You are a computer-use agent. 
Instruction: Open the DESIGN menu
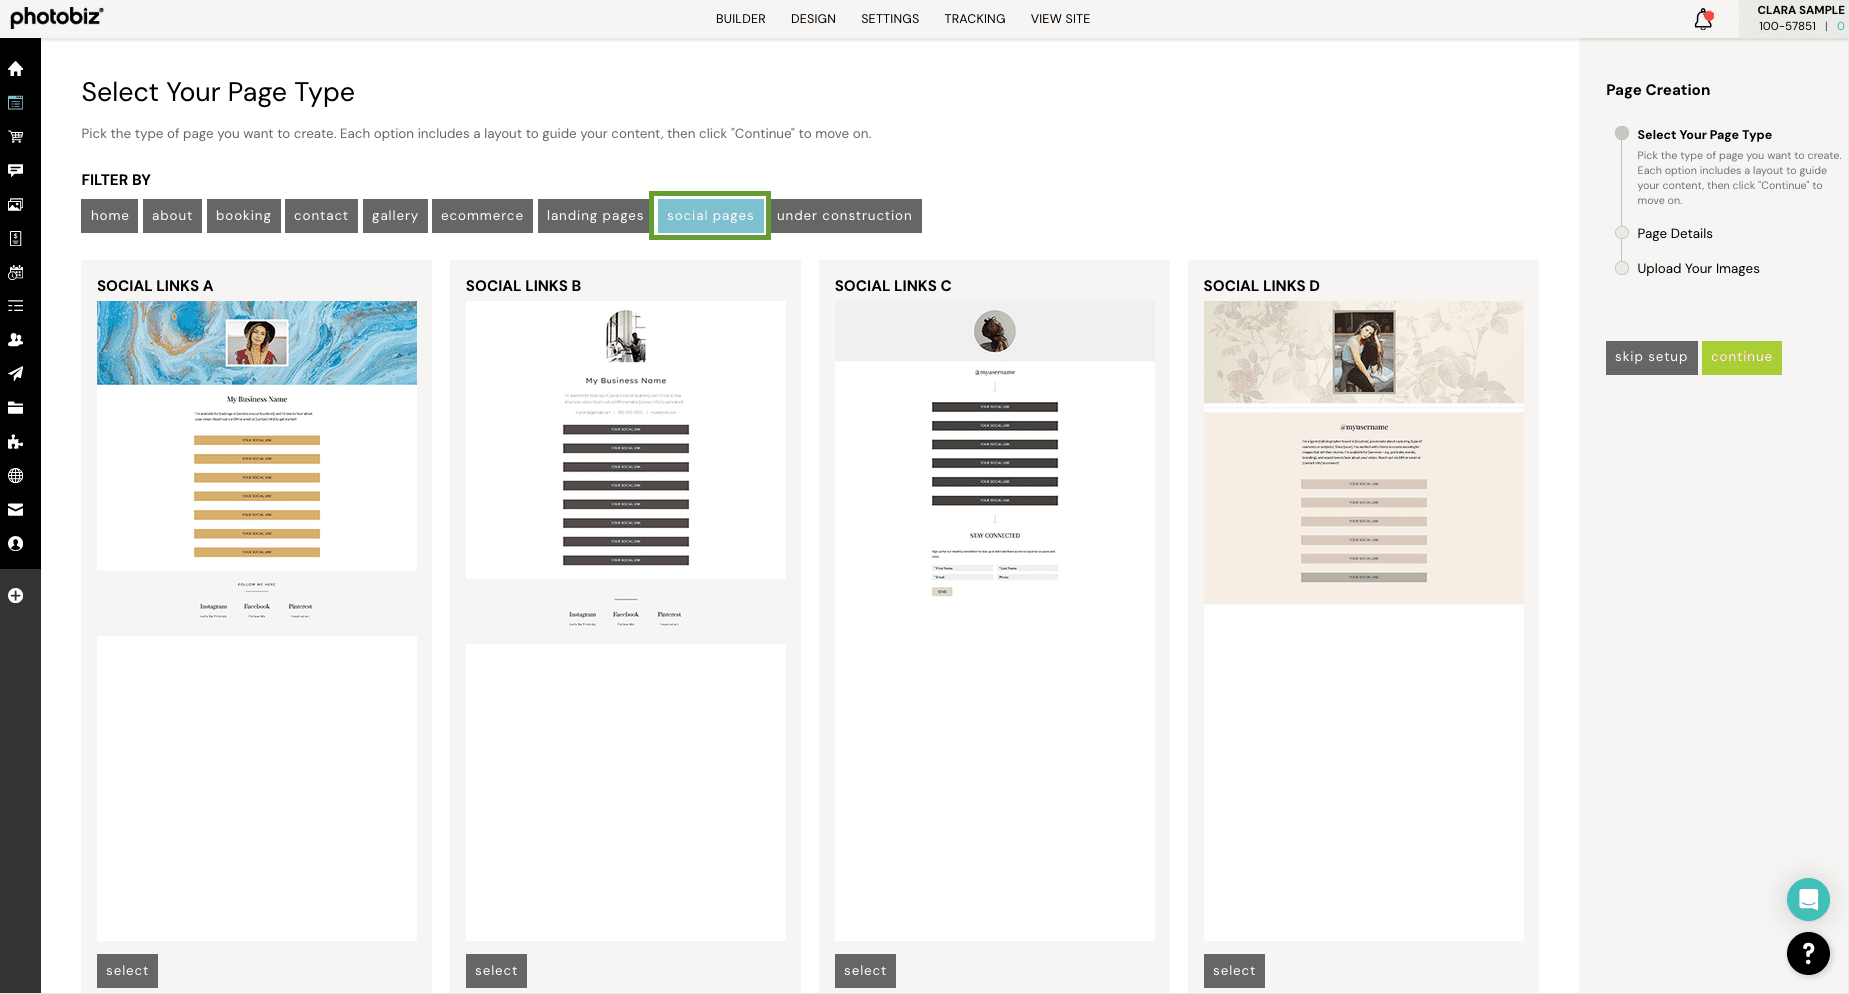pos(813,19)
